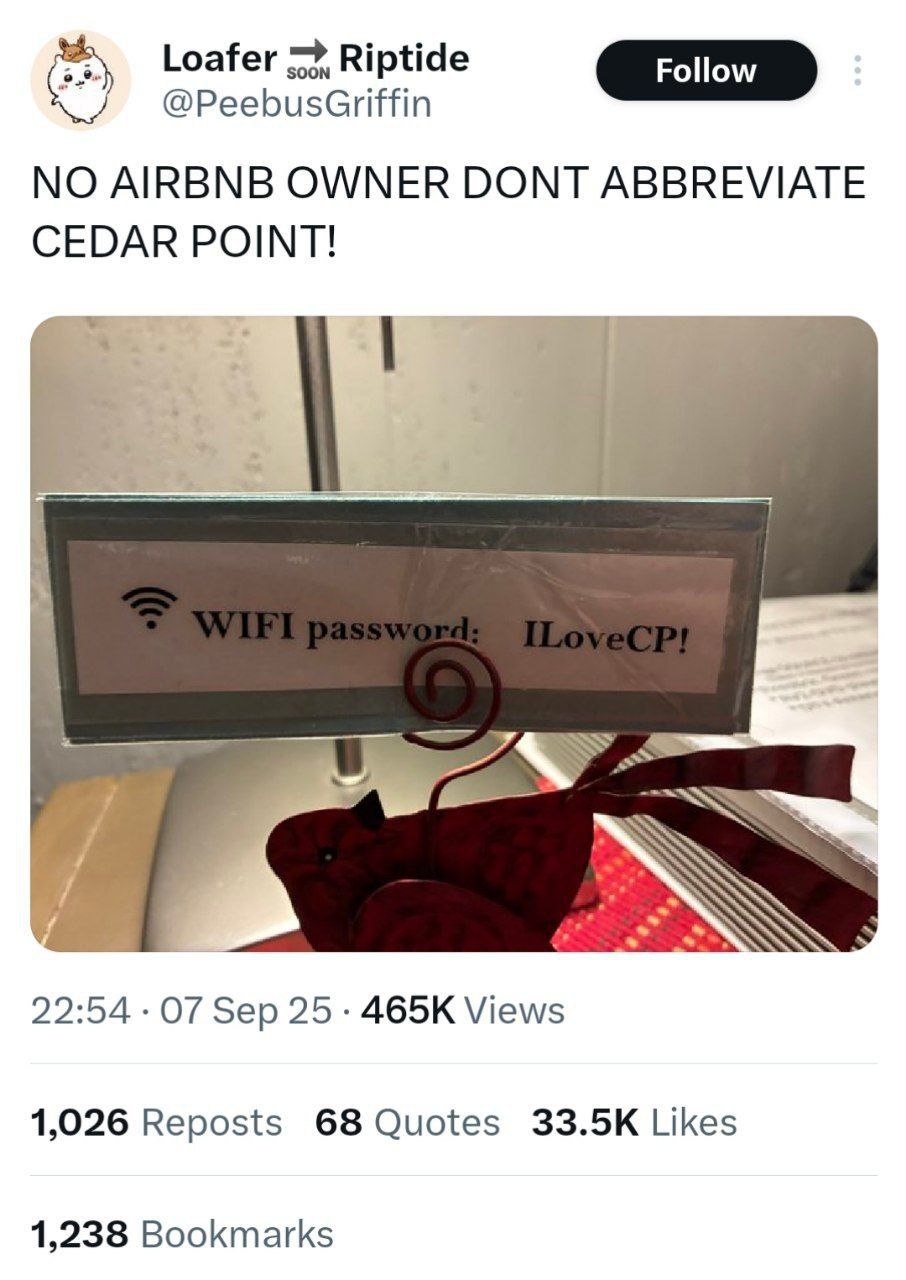The image size is (906, 1280).
Task: Show the 33.5K Likes list
Action: click(x=634, y=1122)
